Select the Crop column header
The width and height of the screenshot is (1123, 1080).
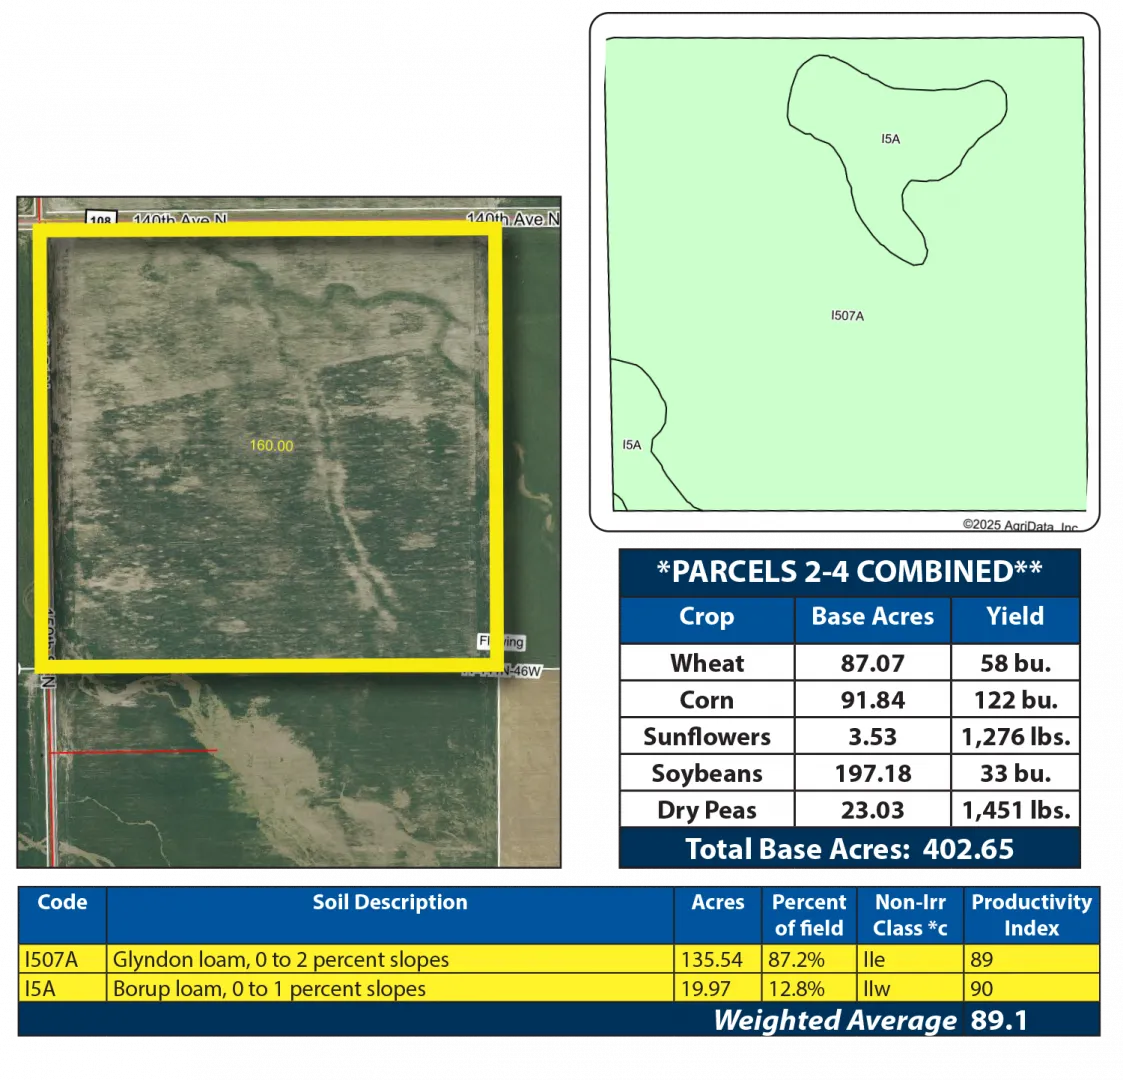coord(706,617)
